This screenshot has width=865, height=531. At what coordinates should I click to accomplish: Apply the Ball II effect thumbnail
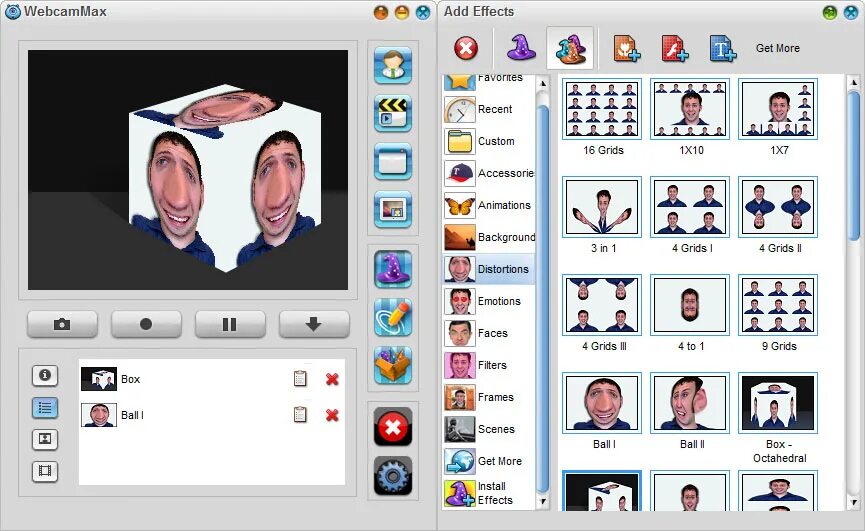point(690,403)
